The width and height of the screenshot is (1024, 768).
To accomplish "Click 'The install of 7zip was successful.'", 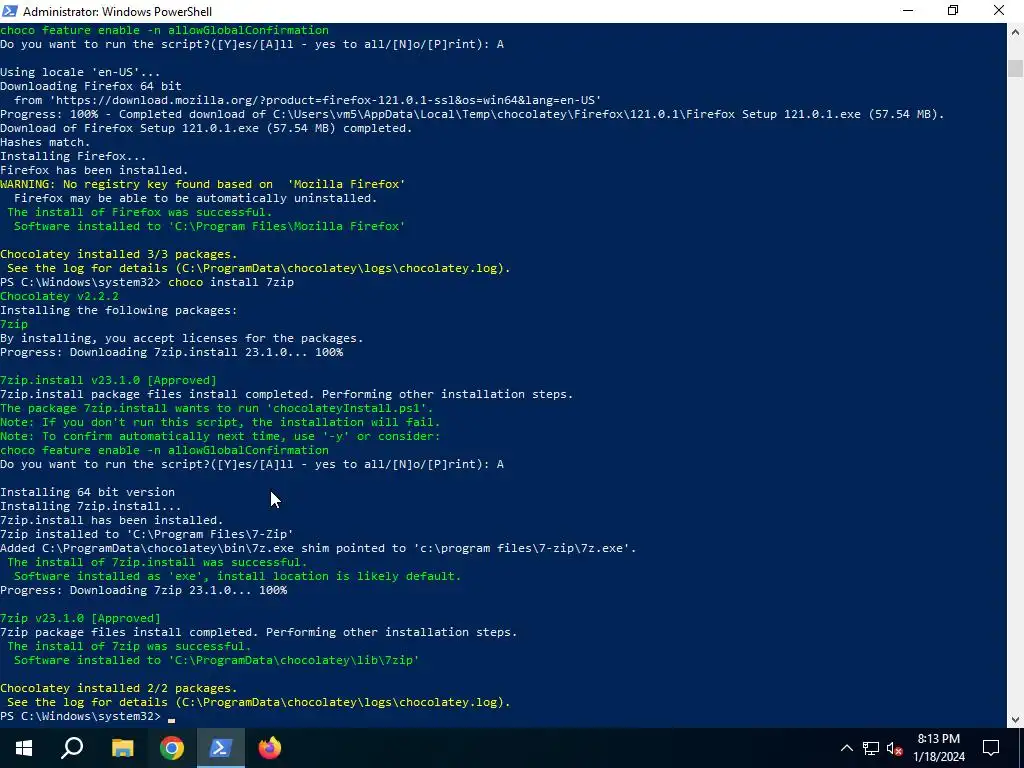I will (x=129, y=647).
